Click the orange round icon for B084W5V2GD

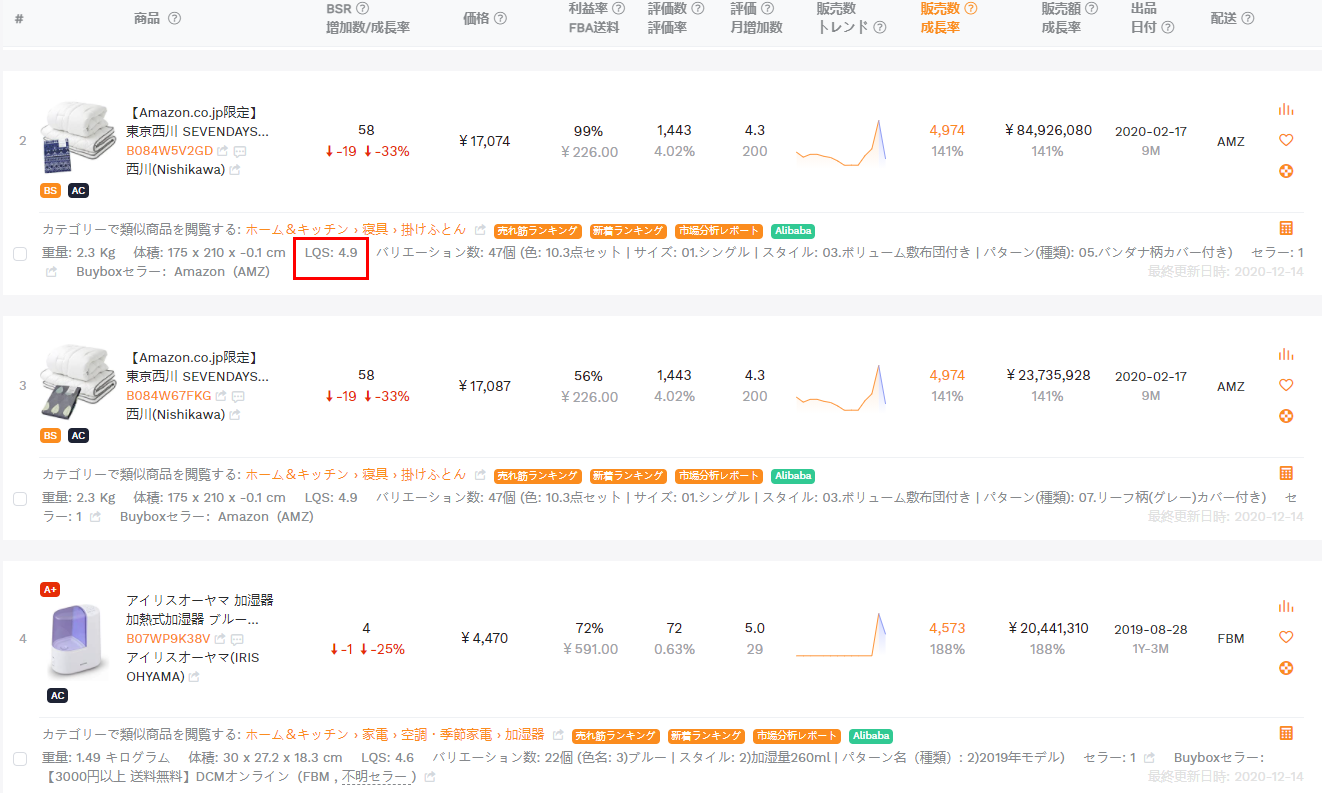(1286, 171)
